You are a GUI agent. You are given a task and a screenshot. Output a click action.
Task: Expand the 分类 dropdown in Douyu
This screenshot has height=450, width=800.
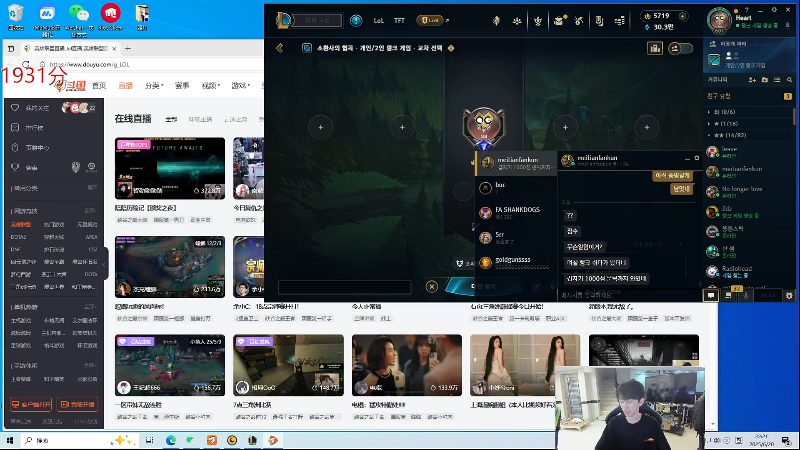154,86
